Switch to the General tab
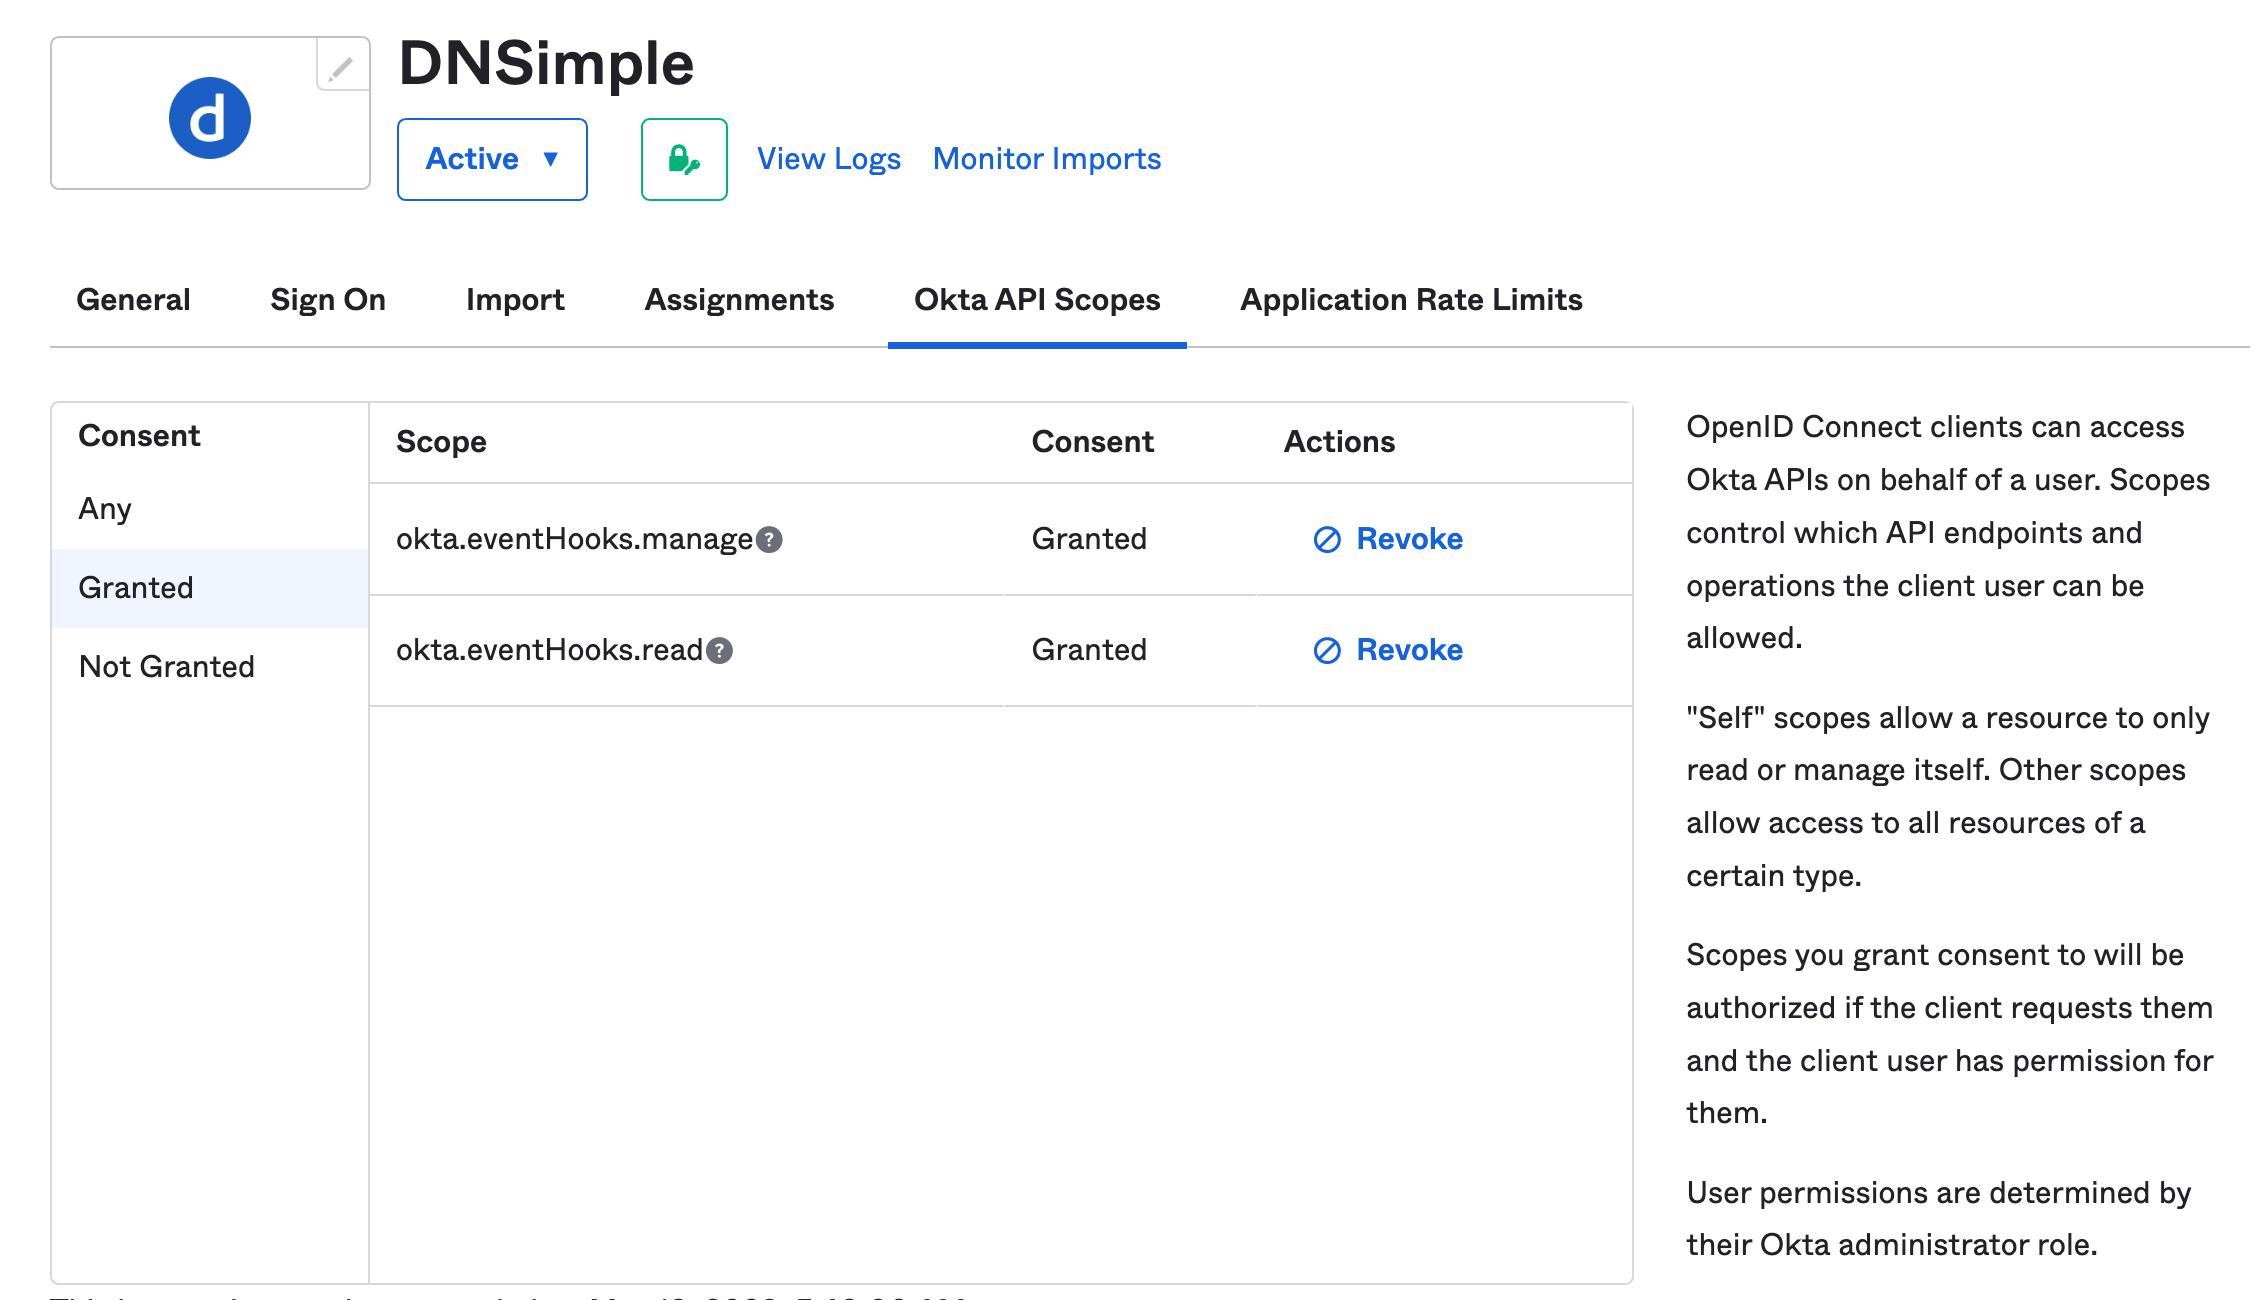 click(x=133, y=300)
